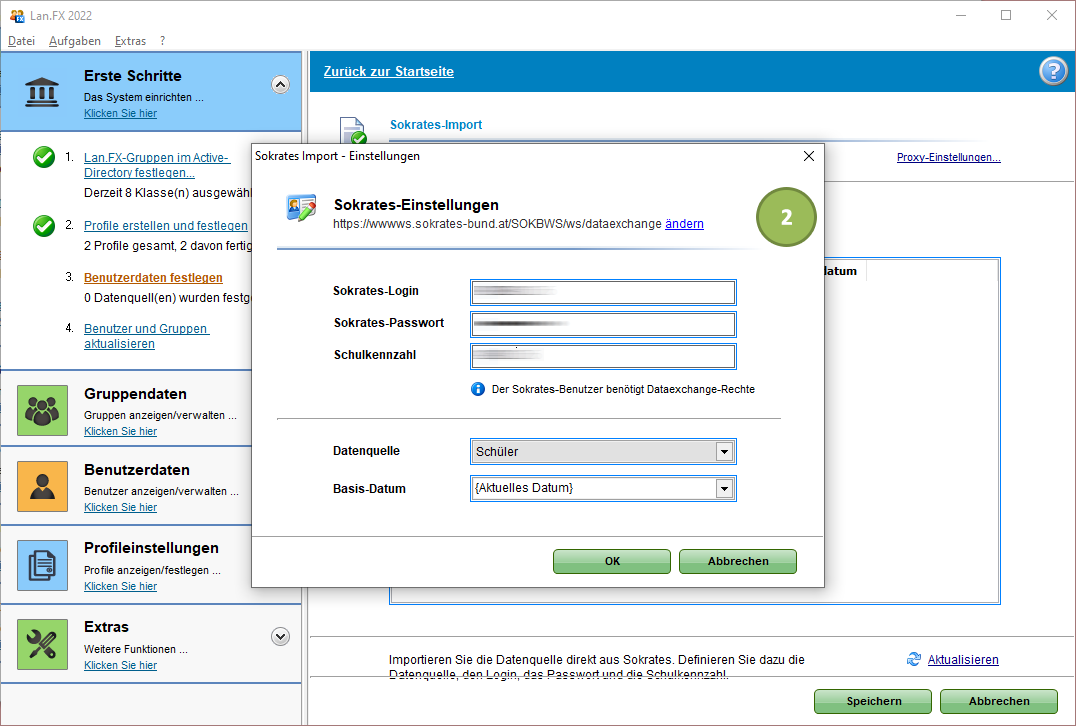
Task: Click the Extras tools icon
Action: point(43,644)
